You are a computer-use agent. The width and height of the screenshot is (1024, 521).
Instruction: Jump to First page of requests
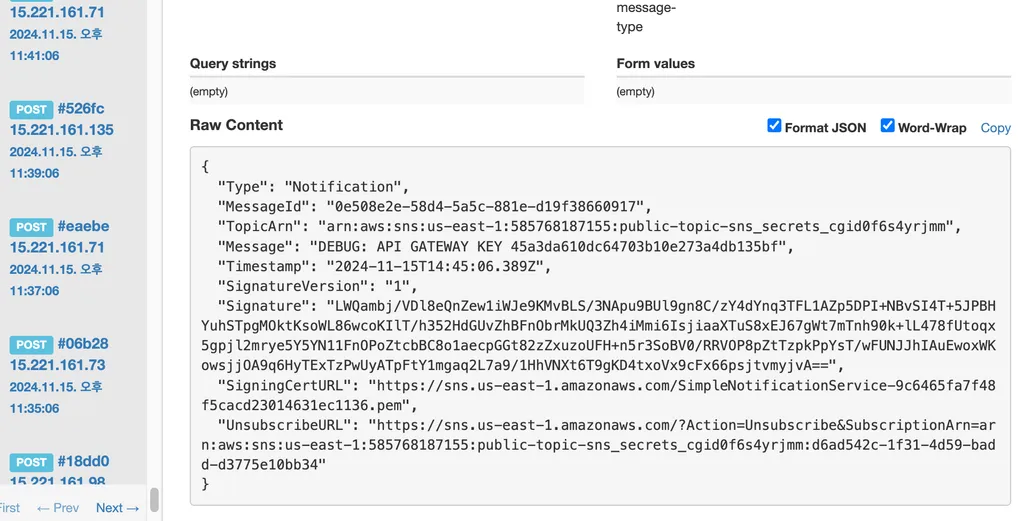tap(8, 507)
